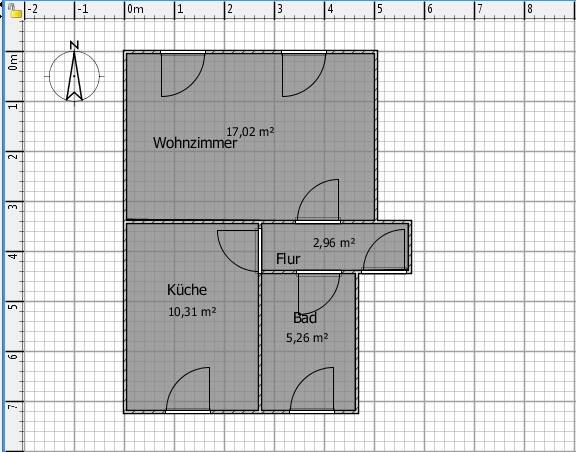Click the Flur room name label
576x452 pixels.
[x=288, y=259]
